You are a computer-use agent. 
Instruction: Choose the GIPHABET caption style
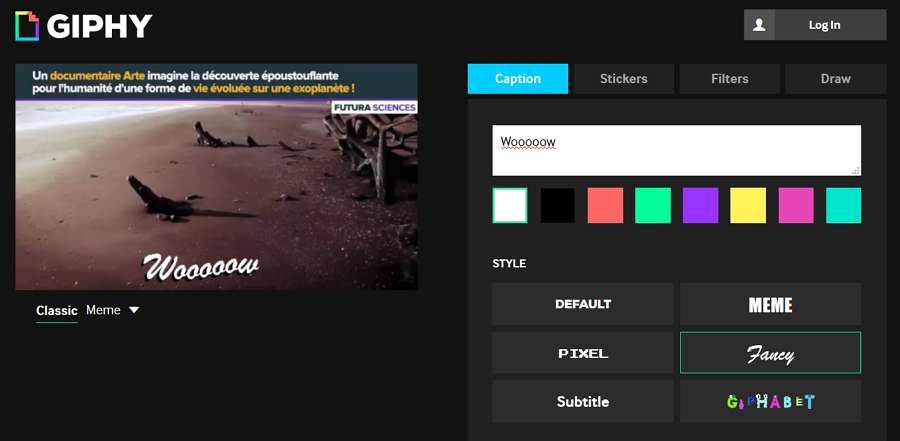(x=770, y=401)
